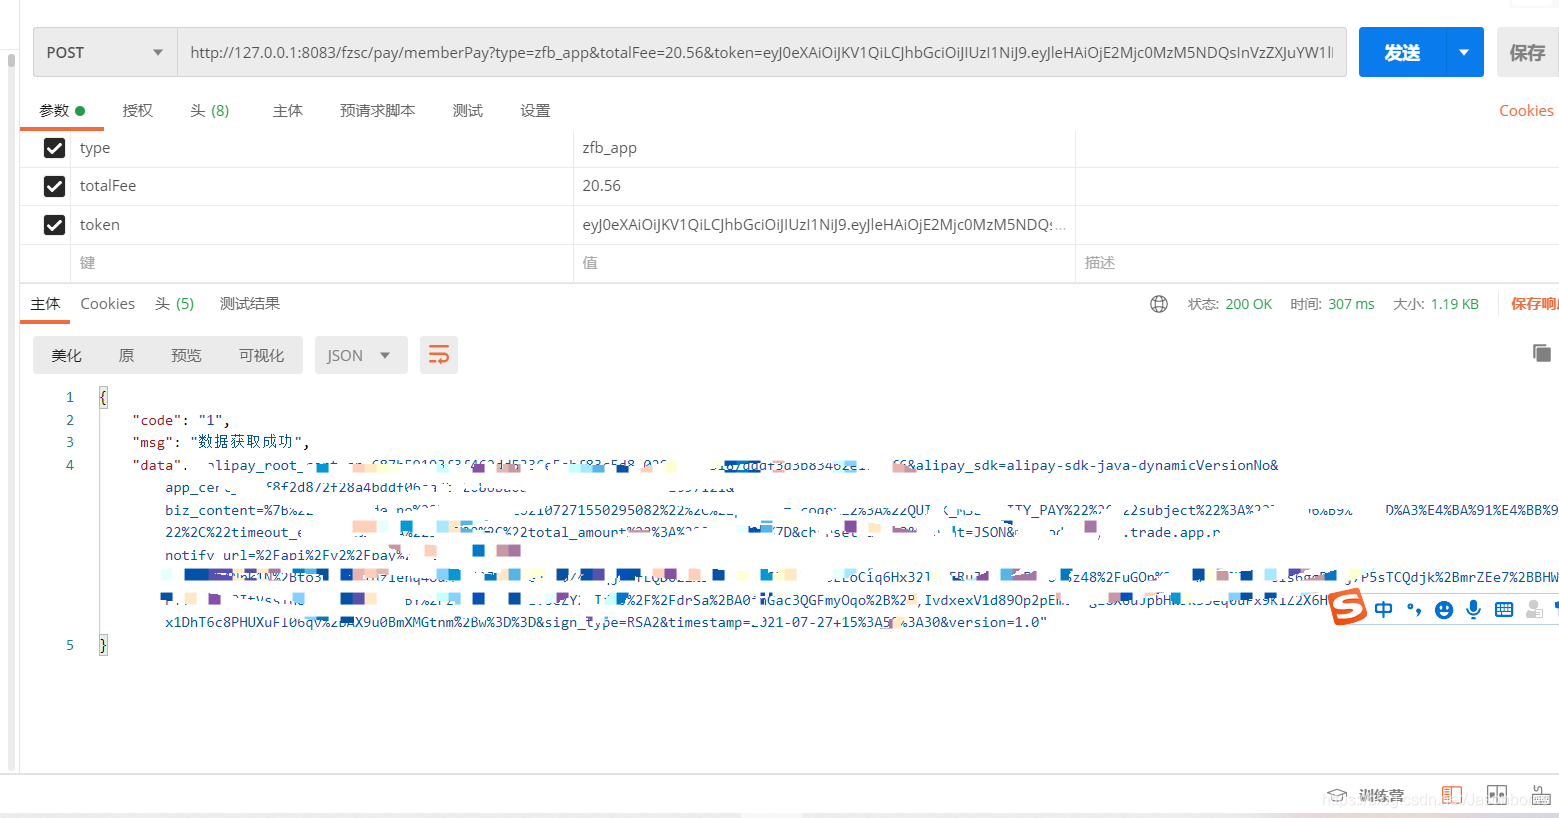1559x818 pixels.
Task: Click the left sidebar vertical scrollbar
Action: 11,410
